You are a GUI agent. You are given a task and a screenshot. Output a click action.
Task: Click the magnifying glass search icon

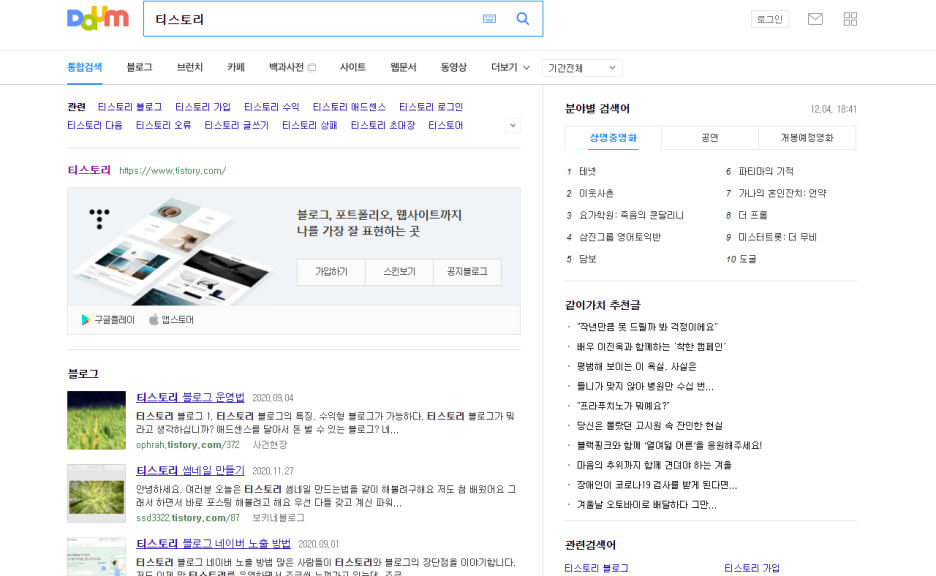coord(523,19)
